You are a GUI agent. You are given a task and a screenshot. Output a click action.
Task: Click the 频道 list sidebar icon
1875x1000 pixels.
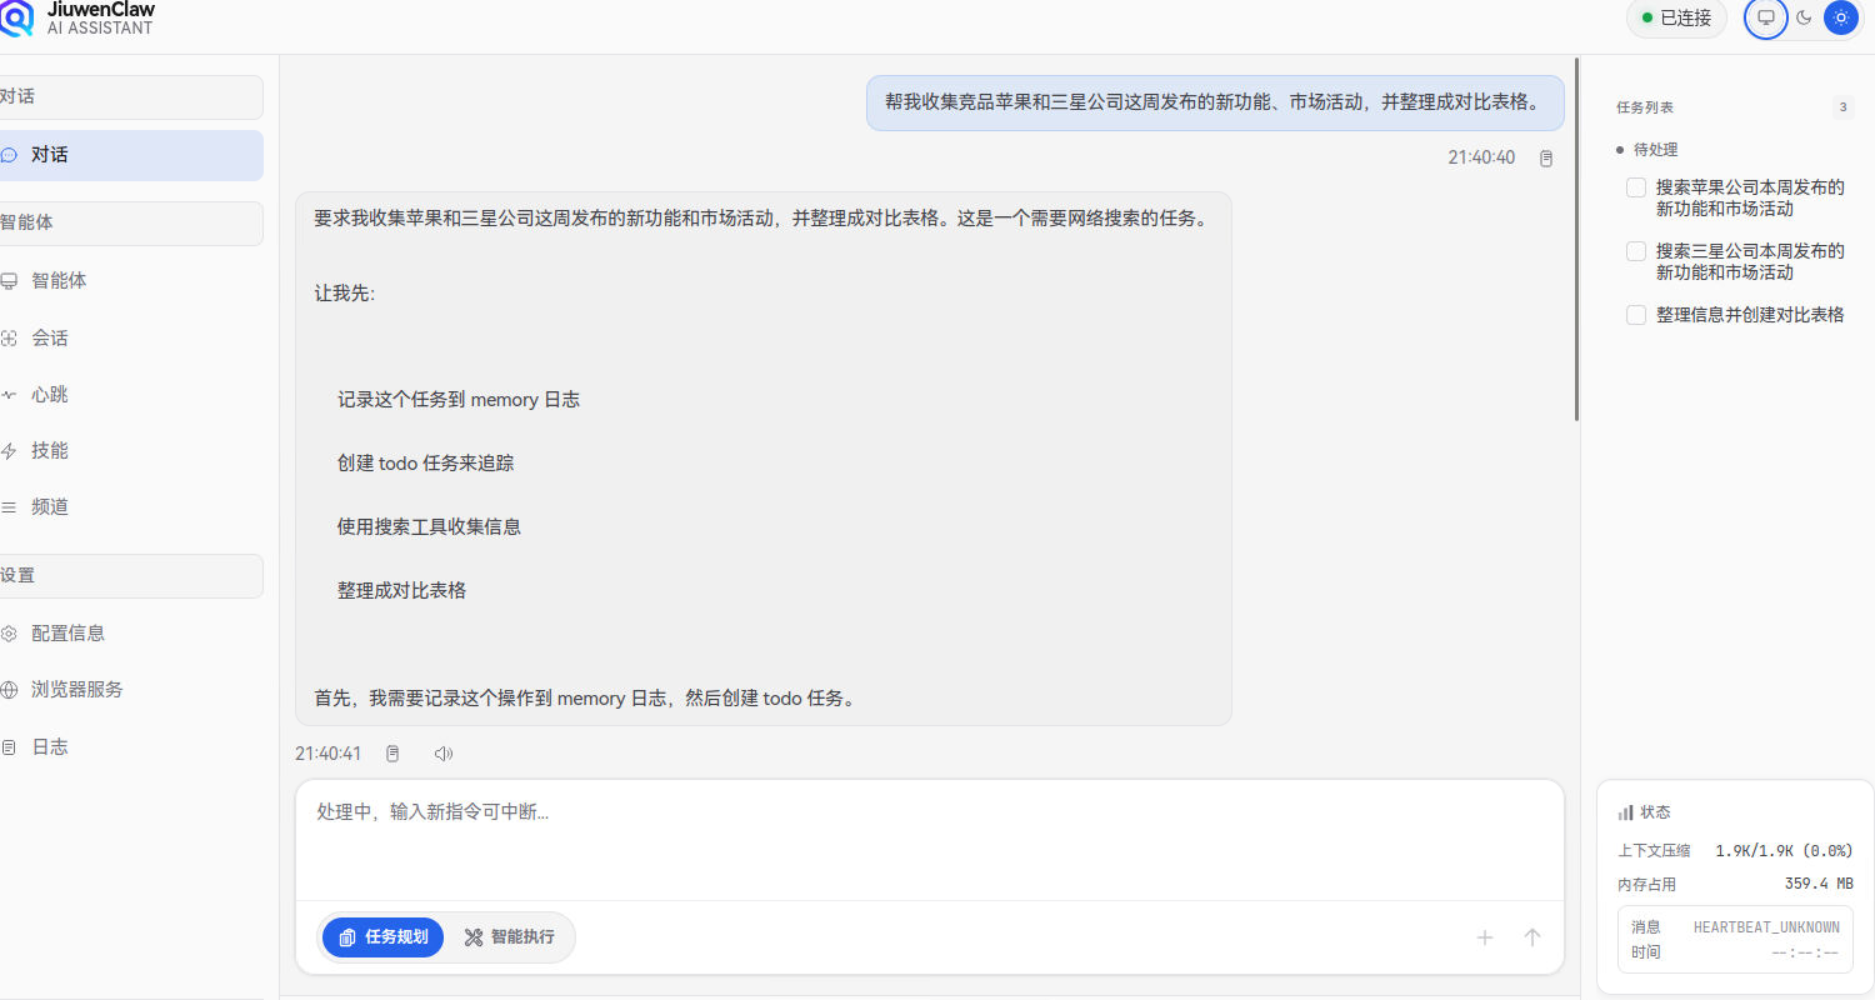point(9,507)
